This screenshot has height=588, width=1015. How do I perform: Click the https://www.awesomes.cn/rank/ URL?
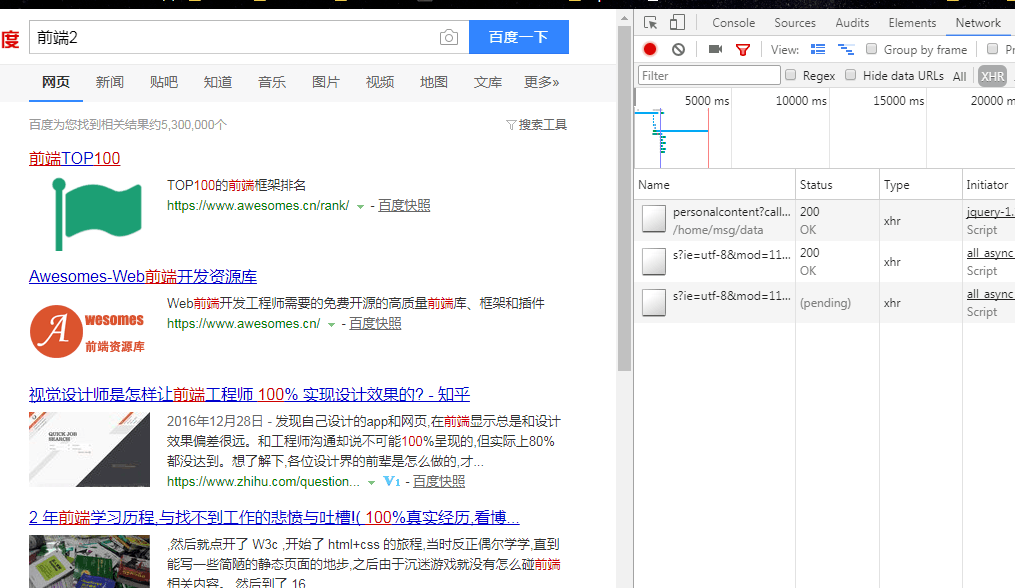pyautogui.click(x=258, y=205)
